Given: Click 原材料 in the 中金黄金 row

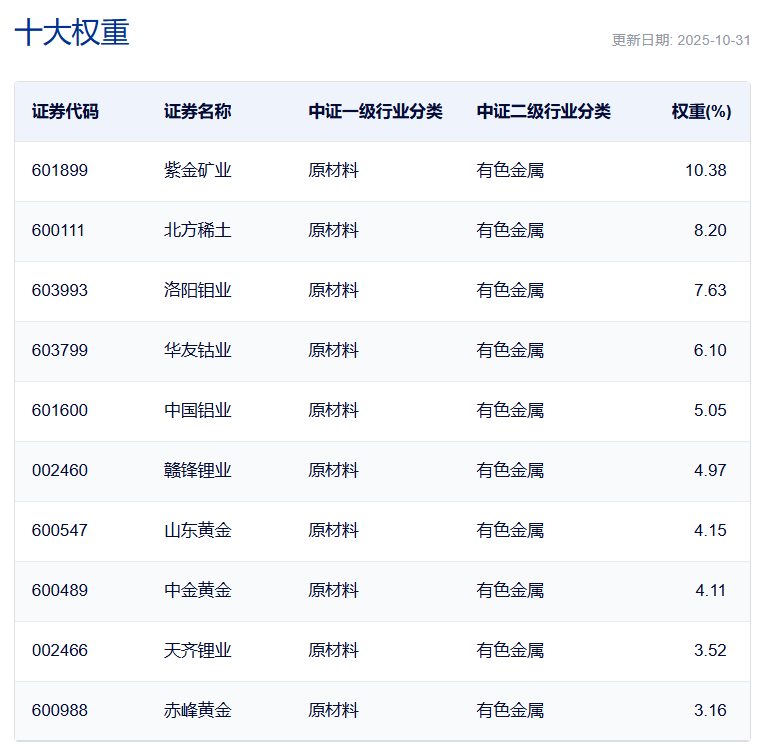Looking at the screenshot, I should point(333,590).
